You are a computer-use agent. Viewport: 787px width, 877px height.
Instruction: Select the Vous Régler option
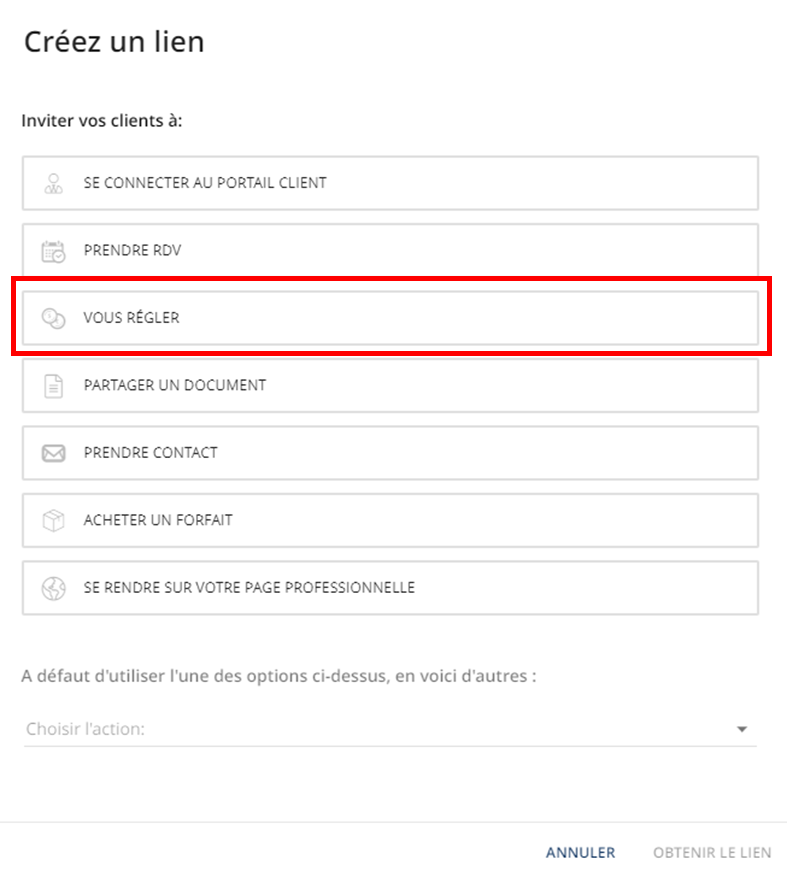point(390,318)
